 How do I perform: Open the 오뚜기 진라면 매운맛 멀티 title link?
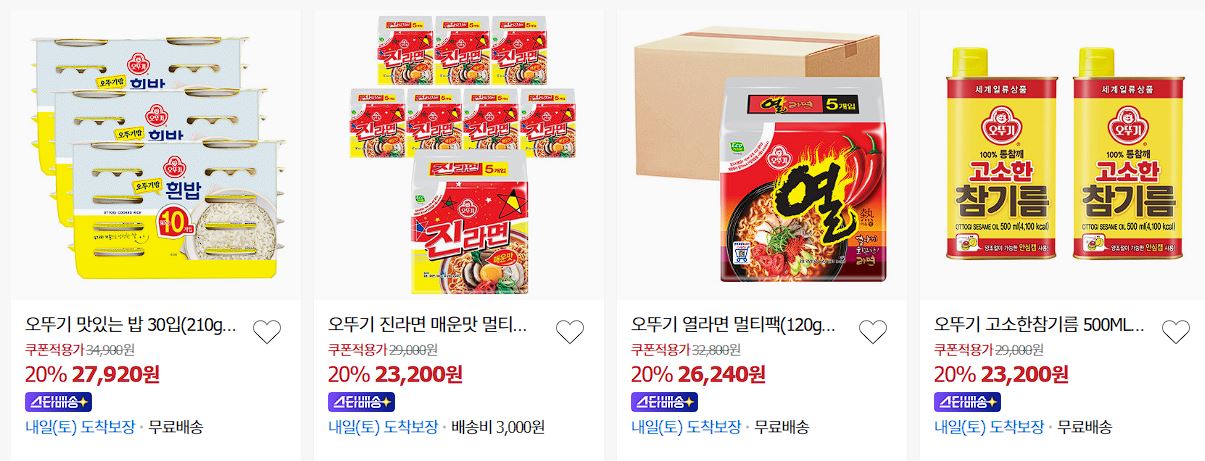point(427,326)
